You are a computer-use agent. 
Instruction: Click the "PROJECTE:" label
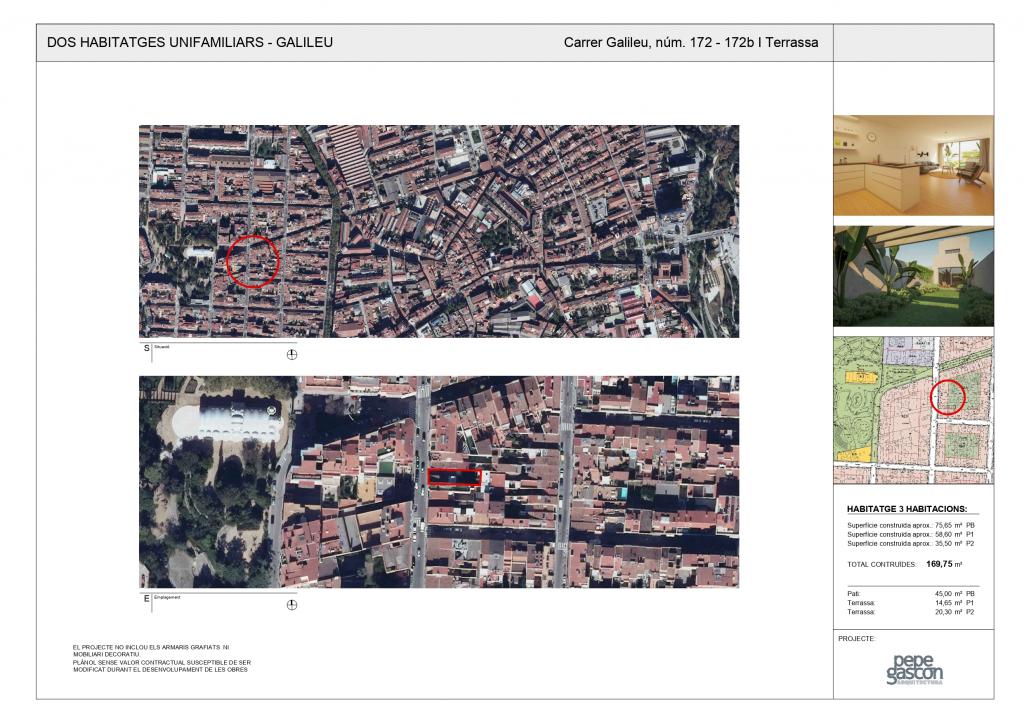tap(857, 638)
